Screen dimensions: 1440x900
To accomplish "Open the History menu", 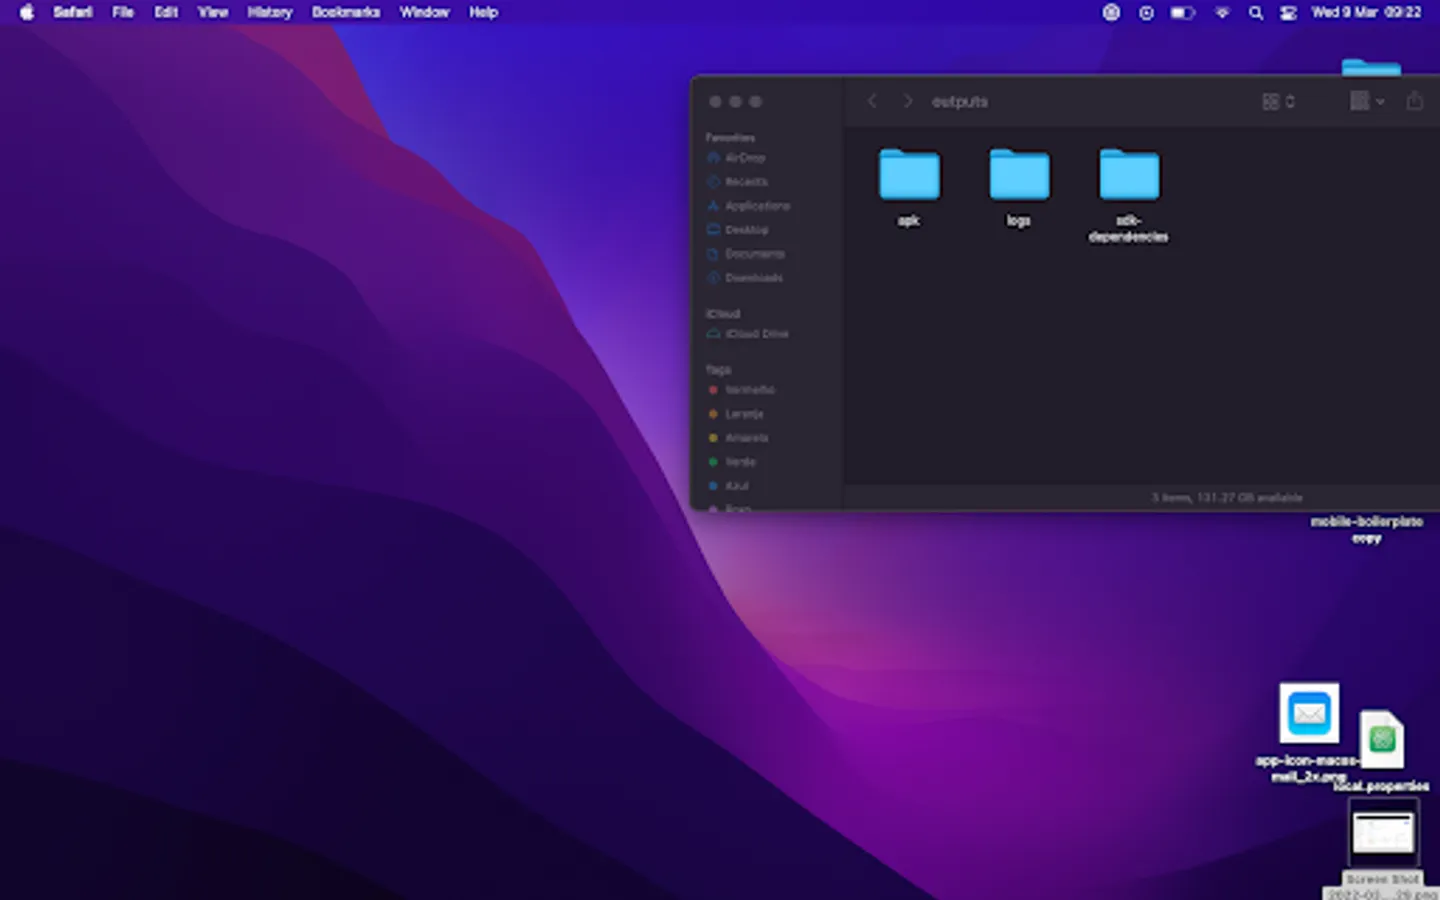I will [x=269, y=13].
